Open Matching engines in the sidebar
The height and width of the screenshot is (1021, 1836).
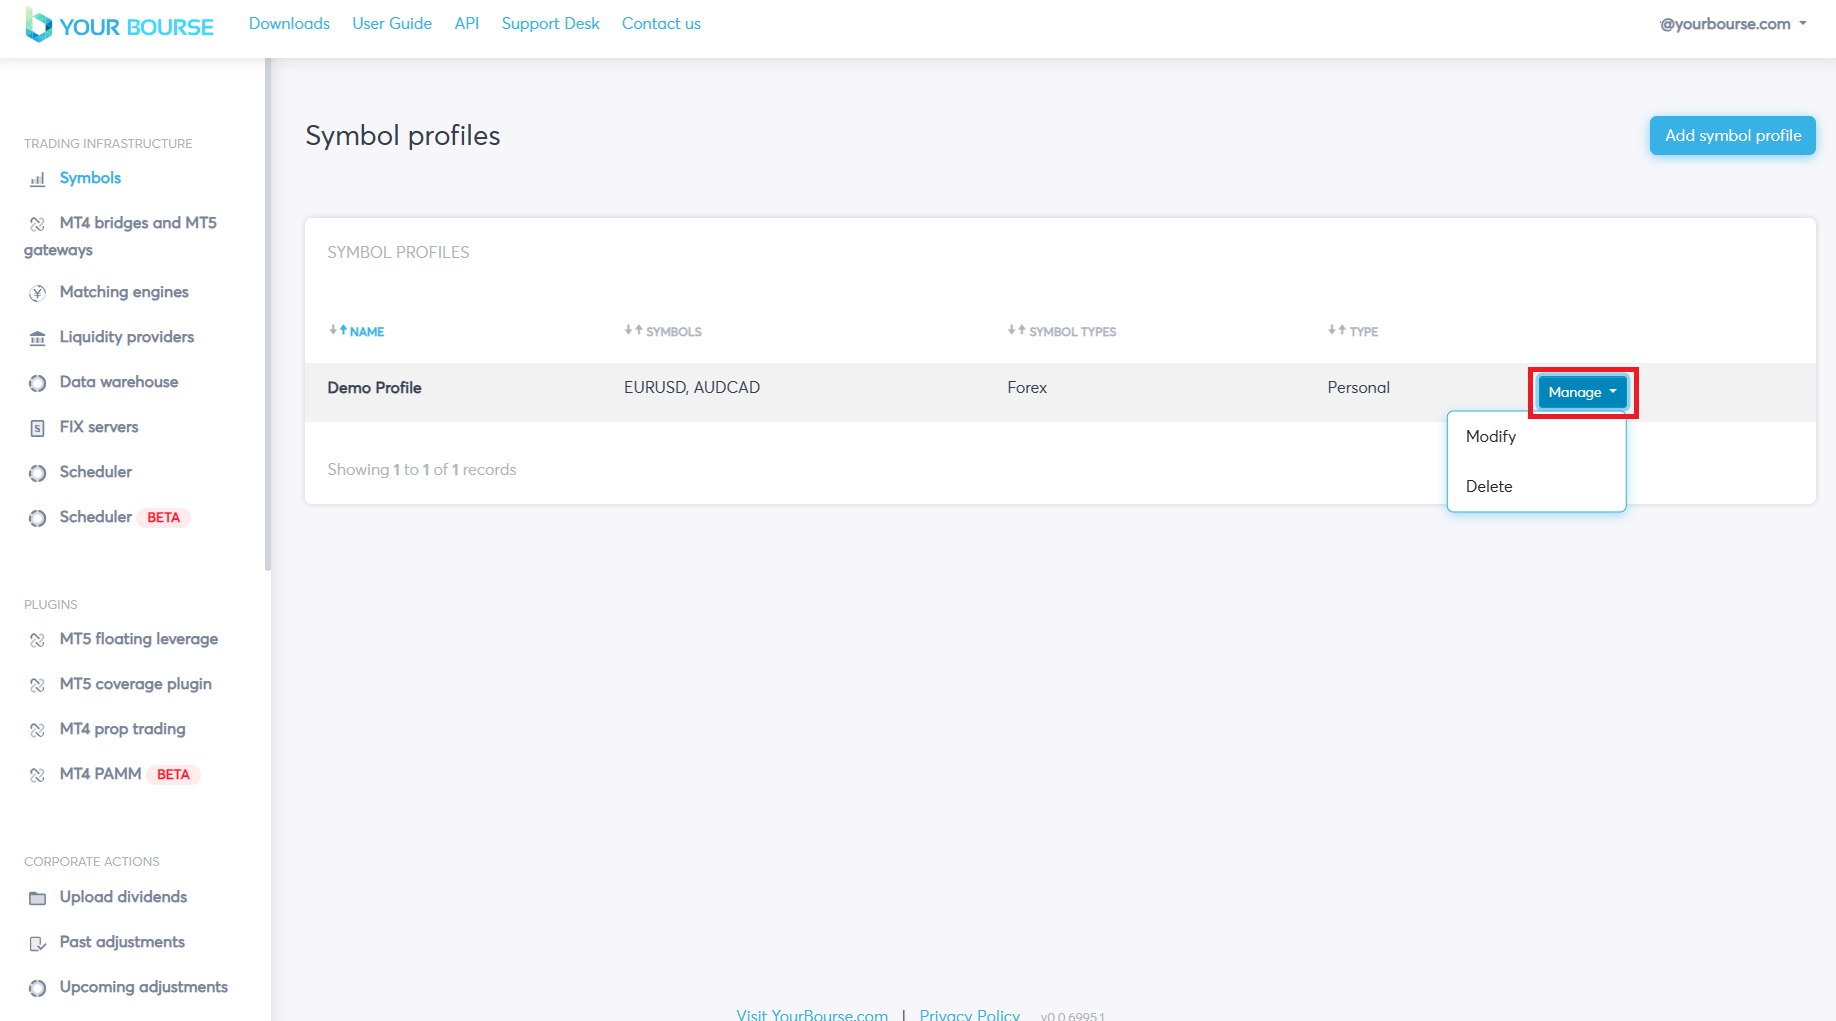point(124,292)
